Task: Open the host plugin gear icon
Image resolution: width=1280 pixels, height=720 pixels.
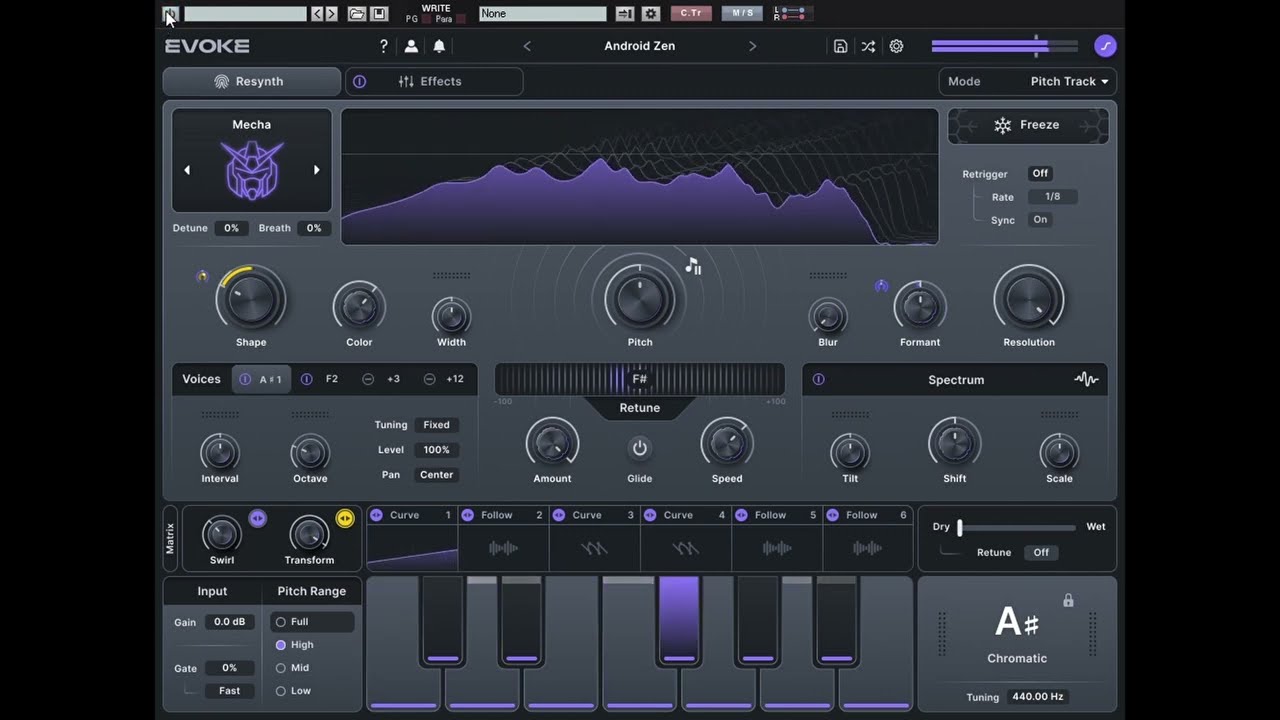Action: click(651, 14)
